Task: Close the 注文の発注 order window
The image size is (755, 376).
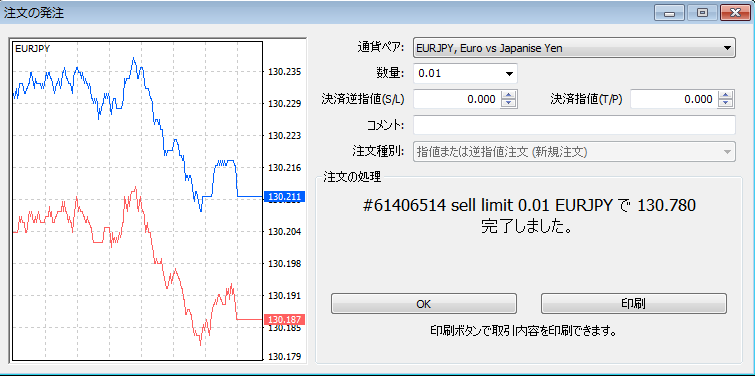Action: (735, 13)
